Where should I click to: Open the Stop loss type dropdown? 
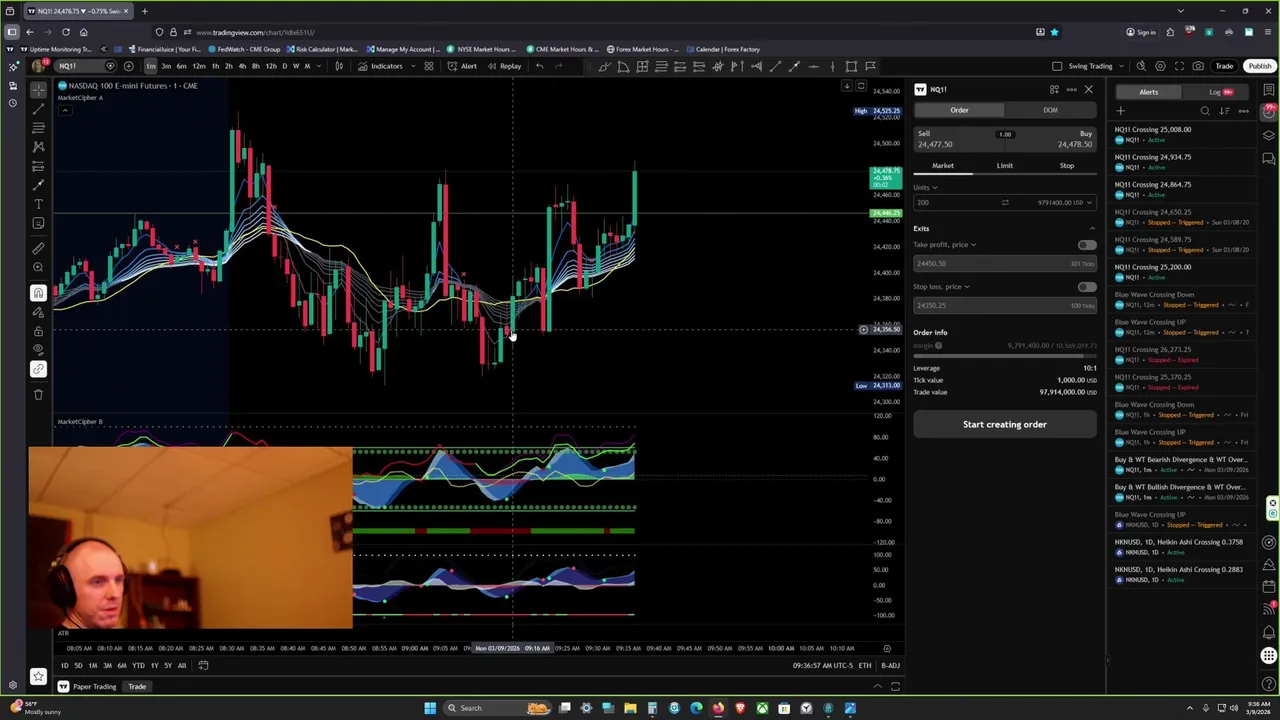941,286
